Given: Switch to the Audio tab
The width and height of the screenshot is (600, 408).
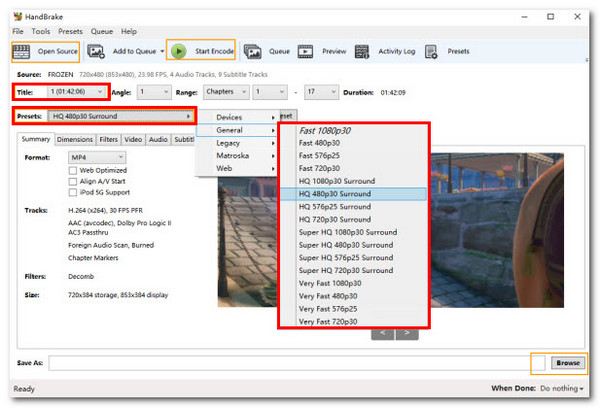Looking at the screenshot, I should tap(158, 140).
